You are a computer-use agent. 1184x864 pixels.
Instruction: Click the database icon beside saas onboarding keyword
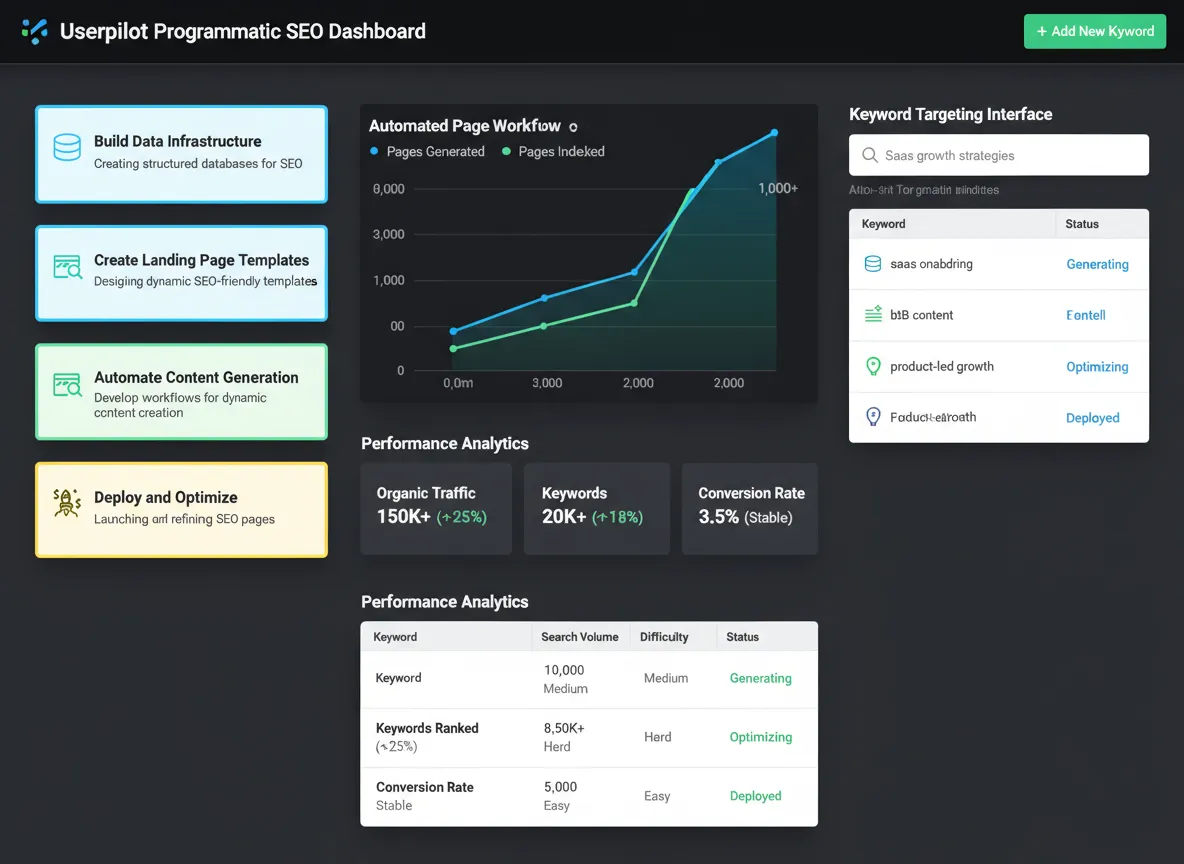[x=872, y=264]
